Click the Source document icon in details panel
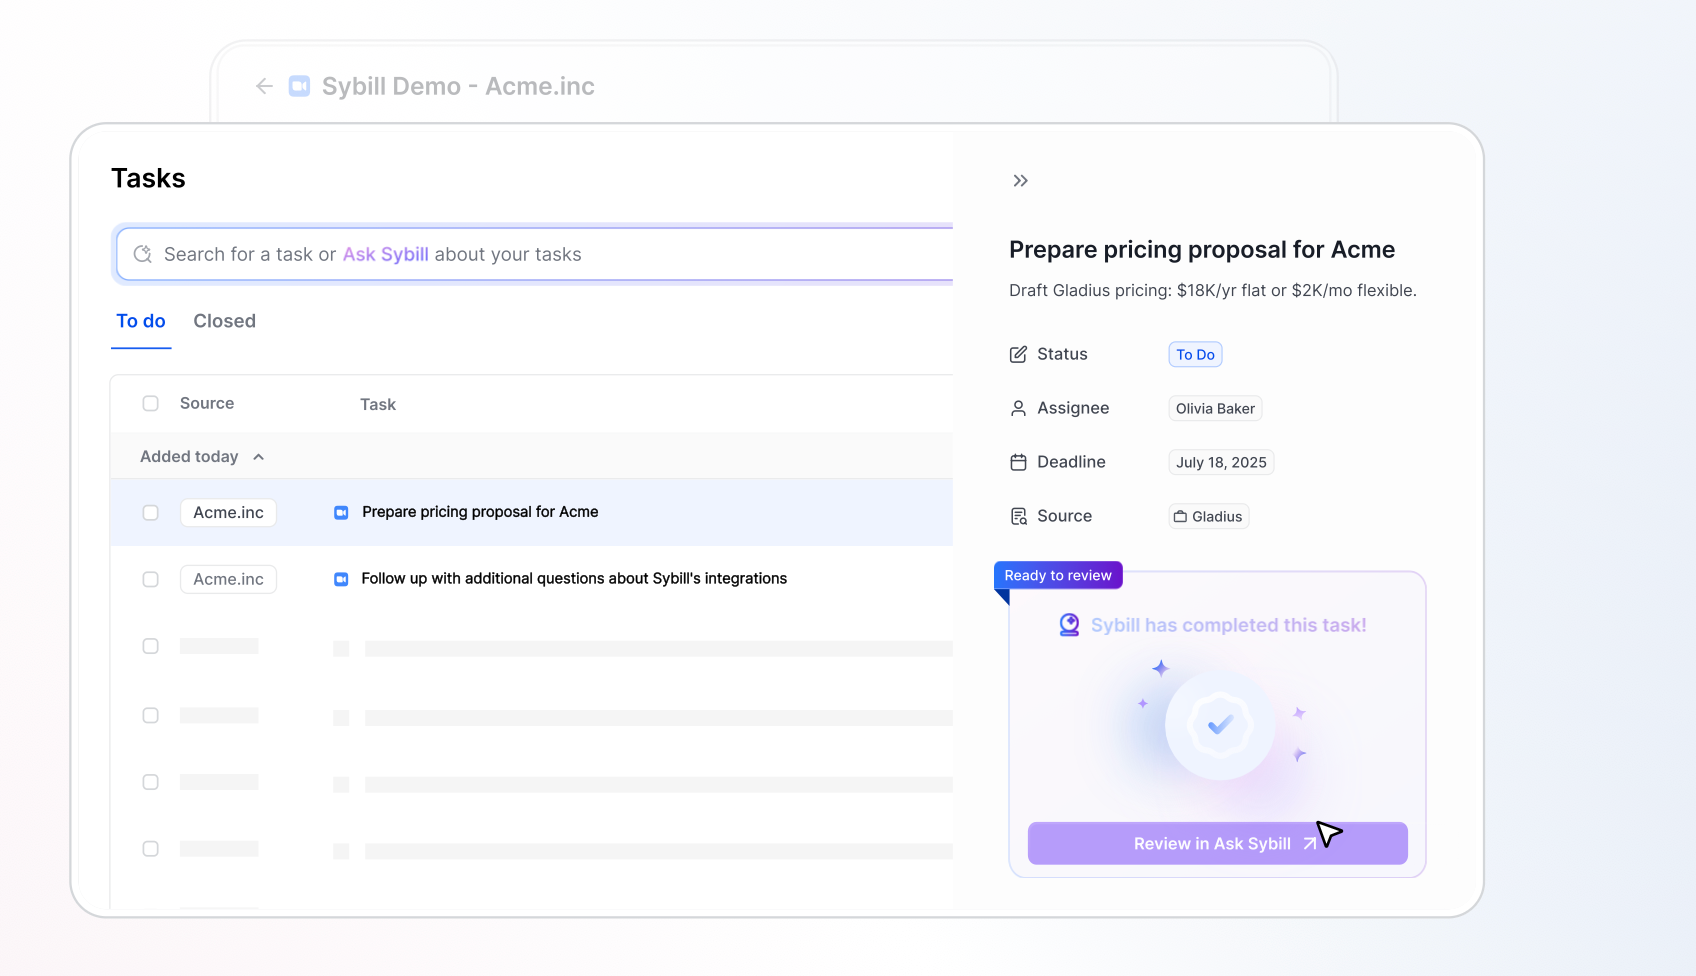This screenshot has height=976, width=1696. [x=1018, y=516]
